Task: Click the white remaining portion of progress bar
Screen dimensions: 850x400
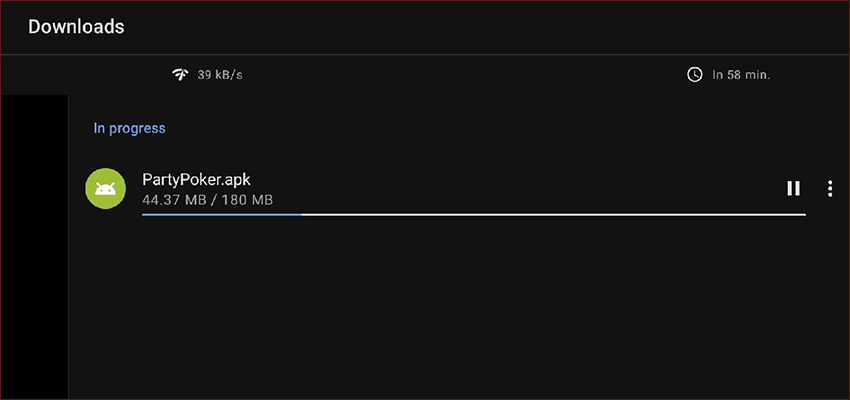Action: 553,215
